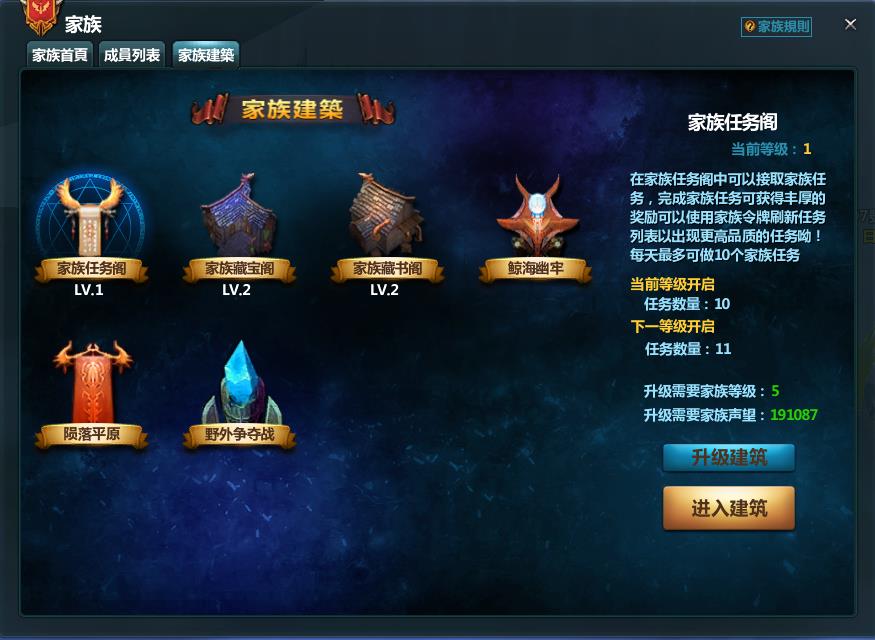Click the 家族建築 title banner

292,109
